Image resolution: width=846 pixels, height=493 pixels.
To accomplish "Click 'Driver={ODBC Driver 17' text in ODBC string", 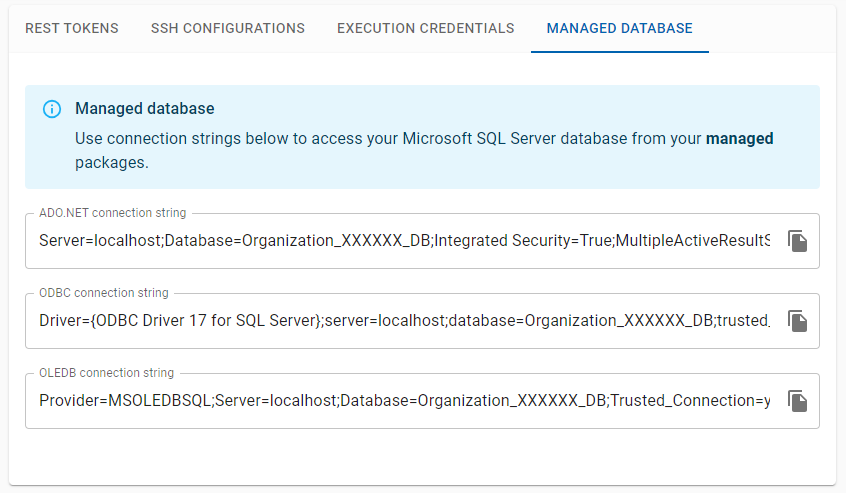I will pos(120,321).
